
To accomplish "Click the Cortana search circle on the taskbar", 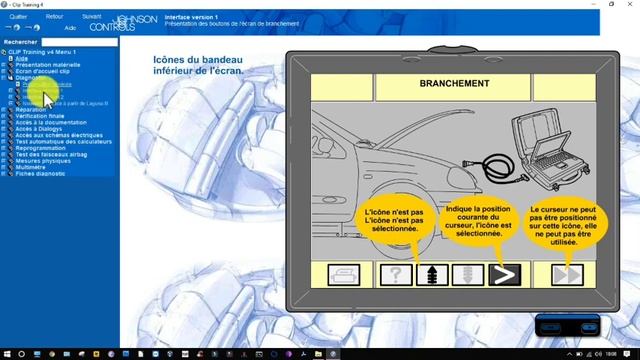I will click(22, 354).
